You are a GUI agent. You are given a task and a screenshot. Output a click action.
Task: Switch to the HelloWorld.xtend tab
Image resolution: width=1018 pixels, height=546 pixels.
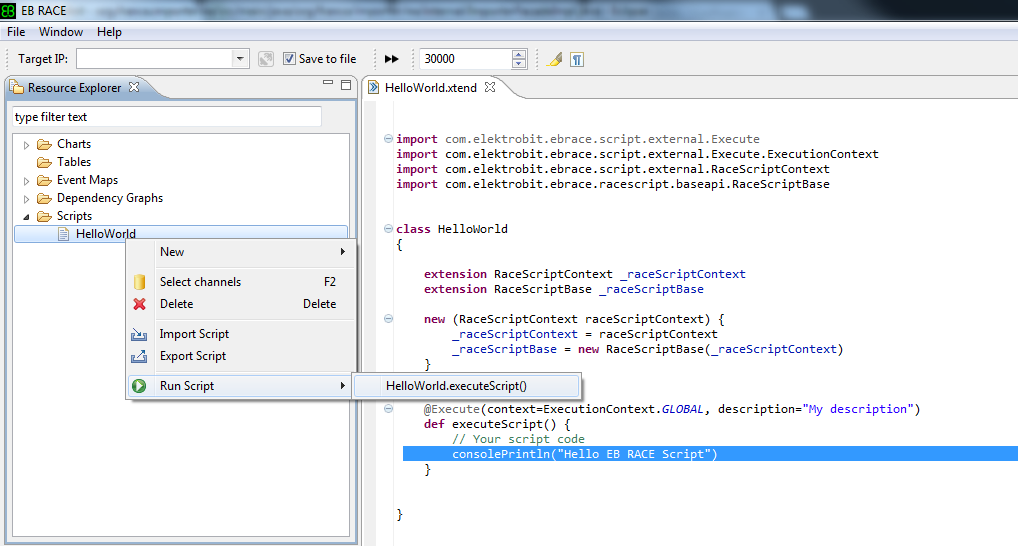tap(431, 88)
